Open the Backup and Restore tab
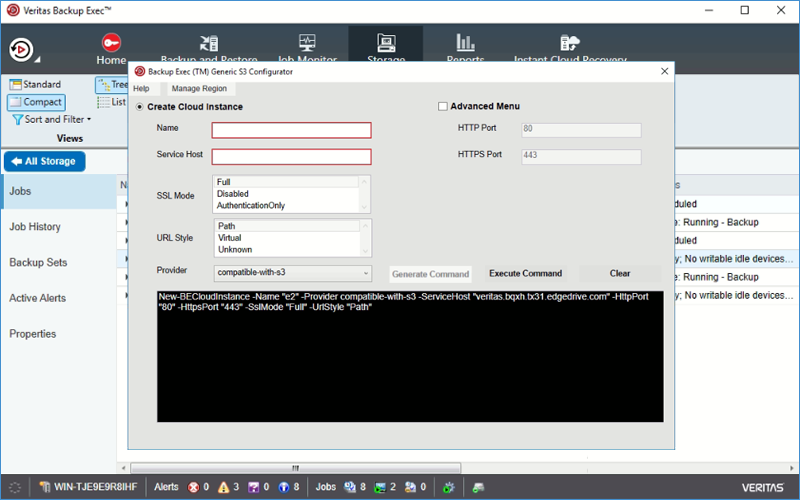 (209, 49)
